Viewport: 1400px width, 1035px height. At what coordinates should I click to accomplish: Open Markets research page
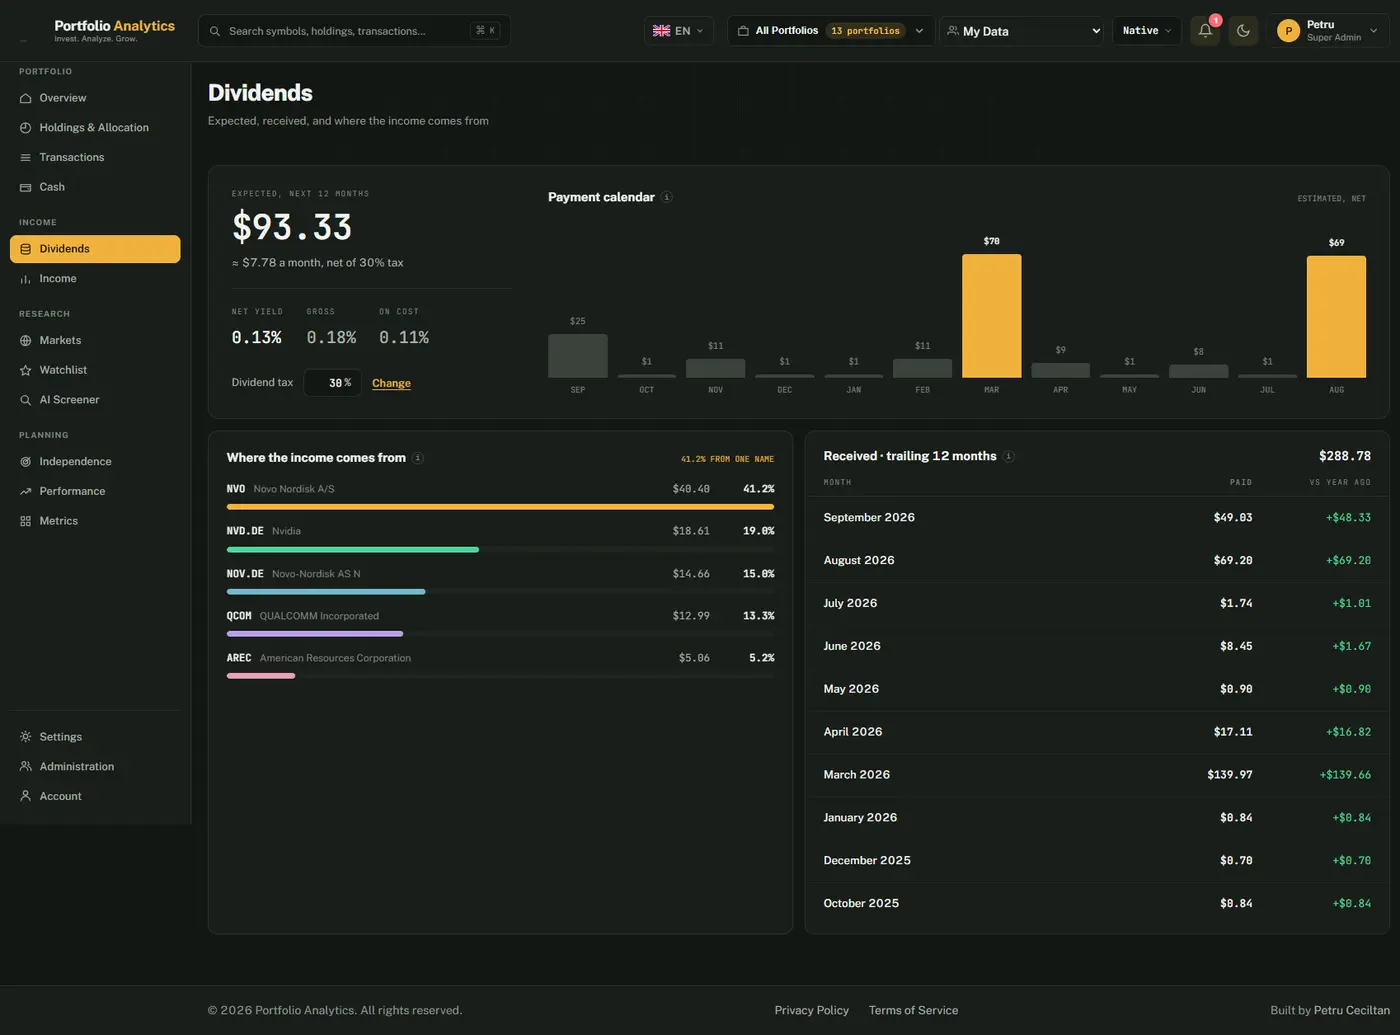(x=95, y=340)
